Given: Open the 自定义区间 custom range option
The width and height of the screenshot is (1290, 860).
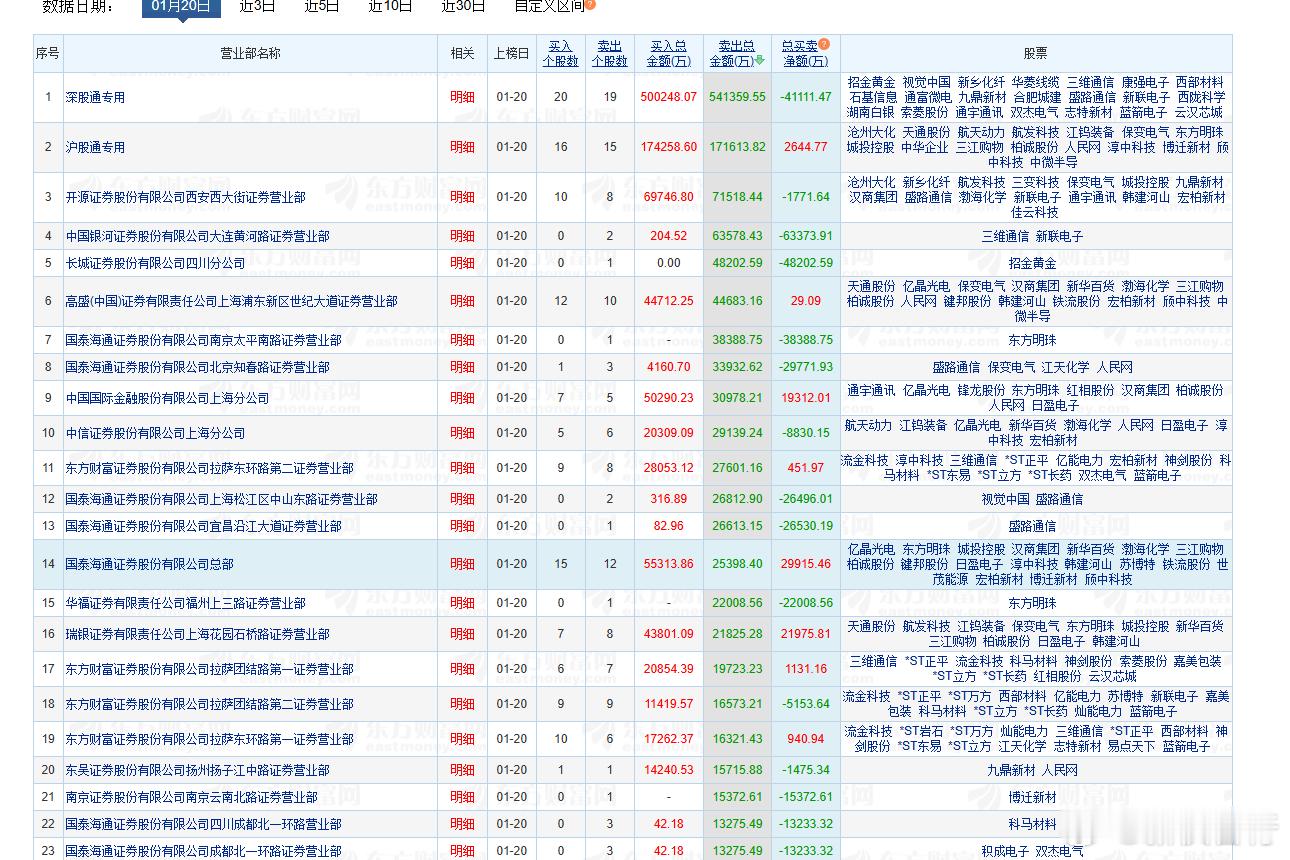Looking at the screenshot, I should coord(548,5).
